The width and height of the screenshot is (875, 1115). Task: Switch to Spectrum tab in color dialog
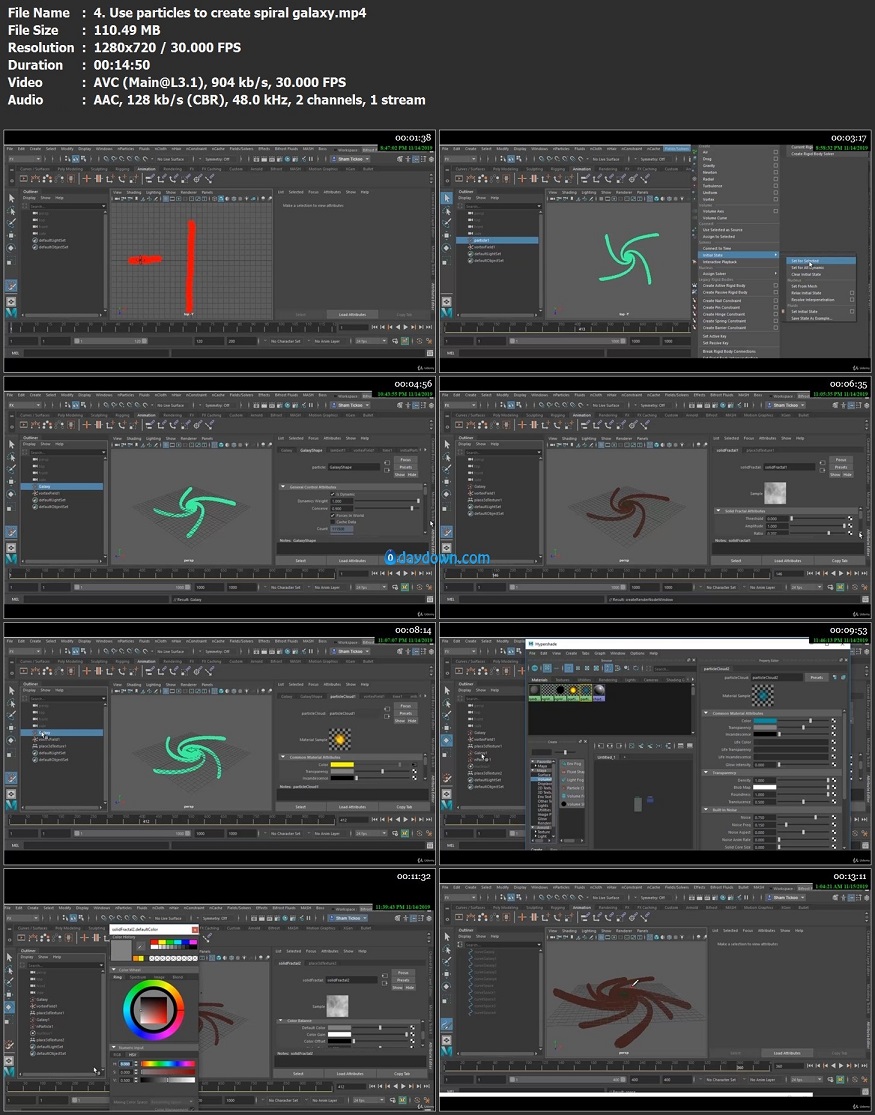point(137,977)
